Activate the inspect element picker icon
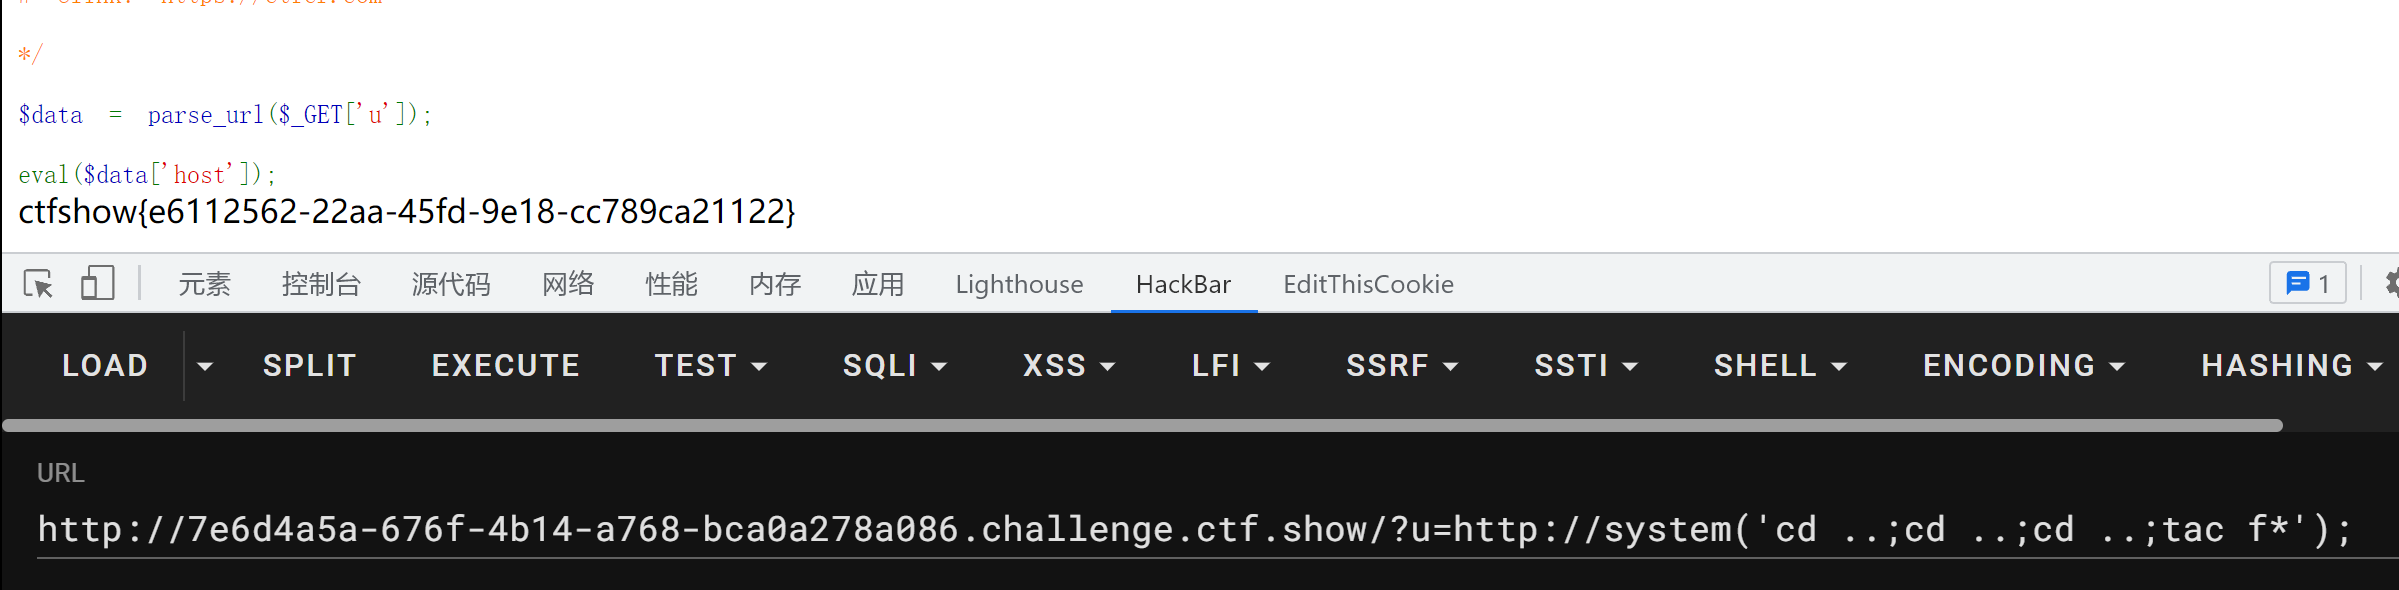This screenshot has height=590, width=2399. pyautogui.click(x=38, y=285)
